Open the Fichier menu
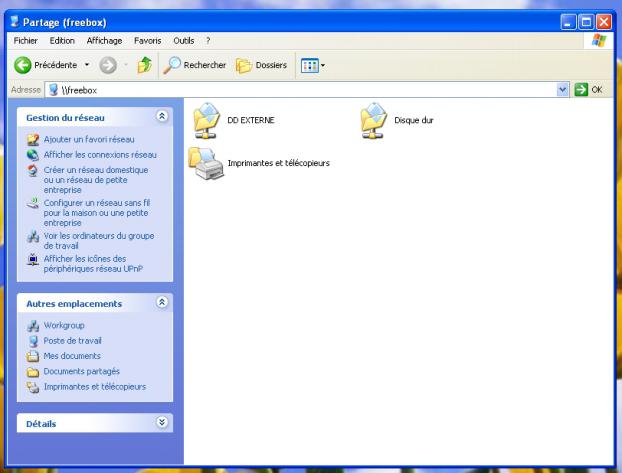This screenshot has height=473, width=622. coord(24,39)
